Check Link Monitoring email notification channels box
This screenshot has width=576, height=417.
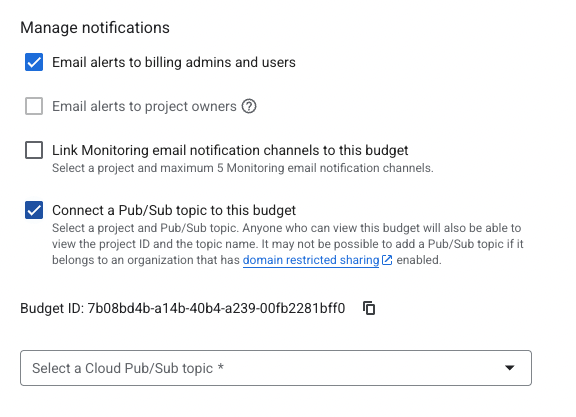34,150
